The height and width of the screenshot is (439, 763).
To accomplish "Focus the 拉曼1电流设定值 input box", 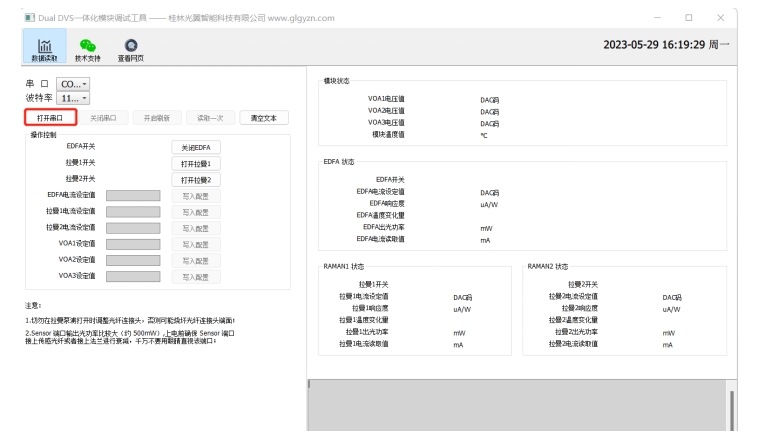I will point(133,211).
